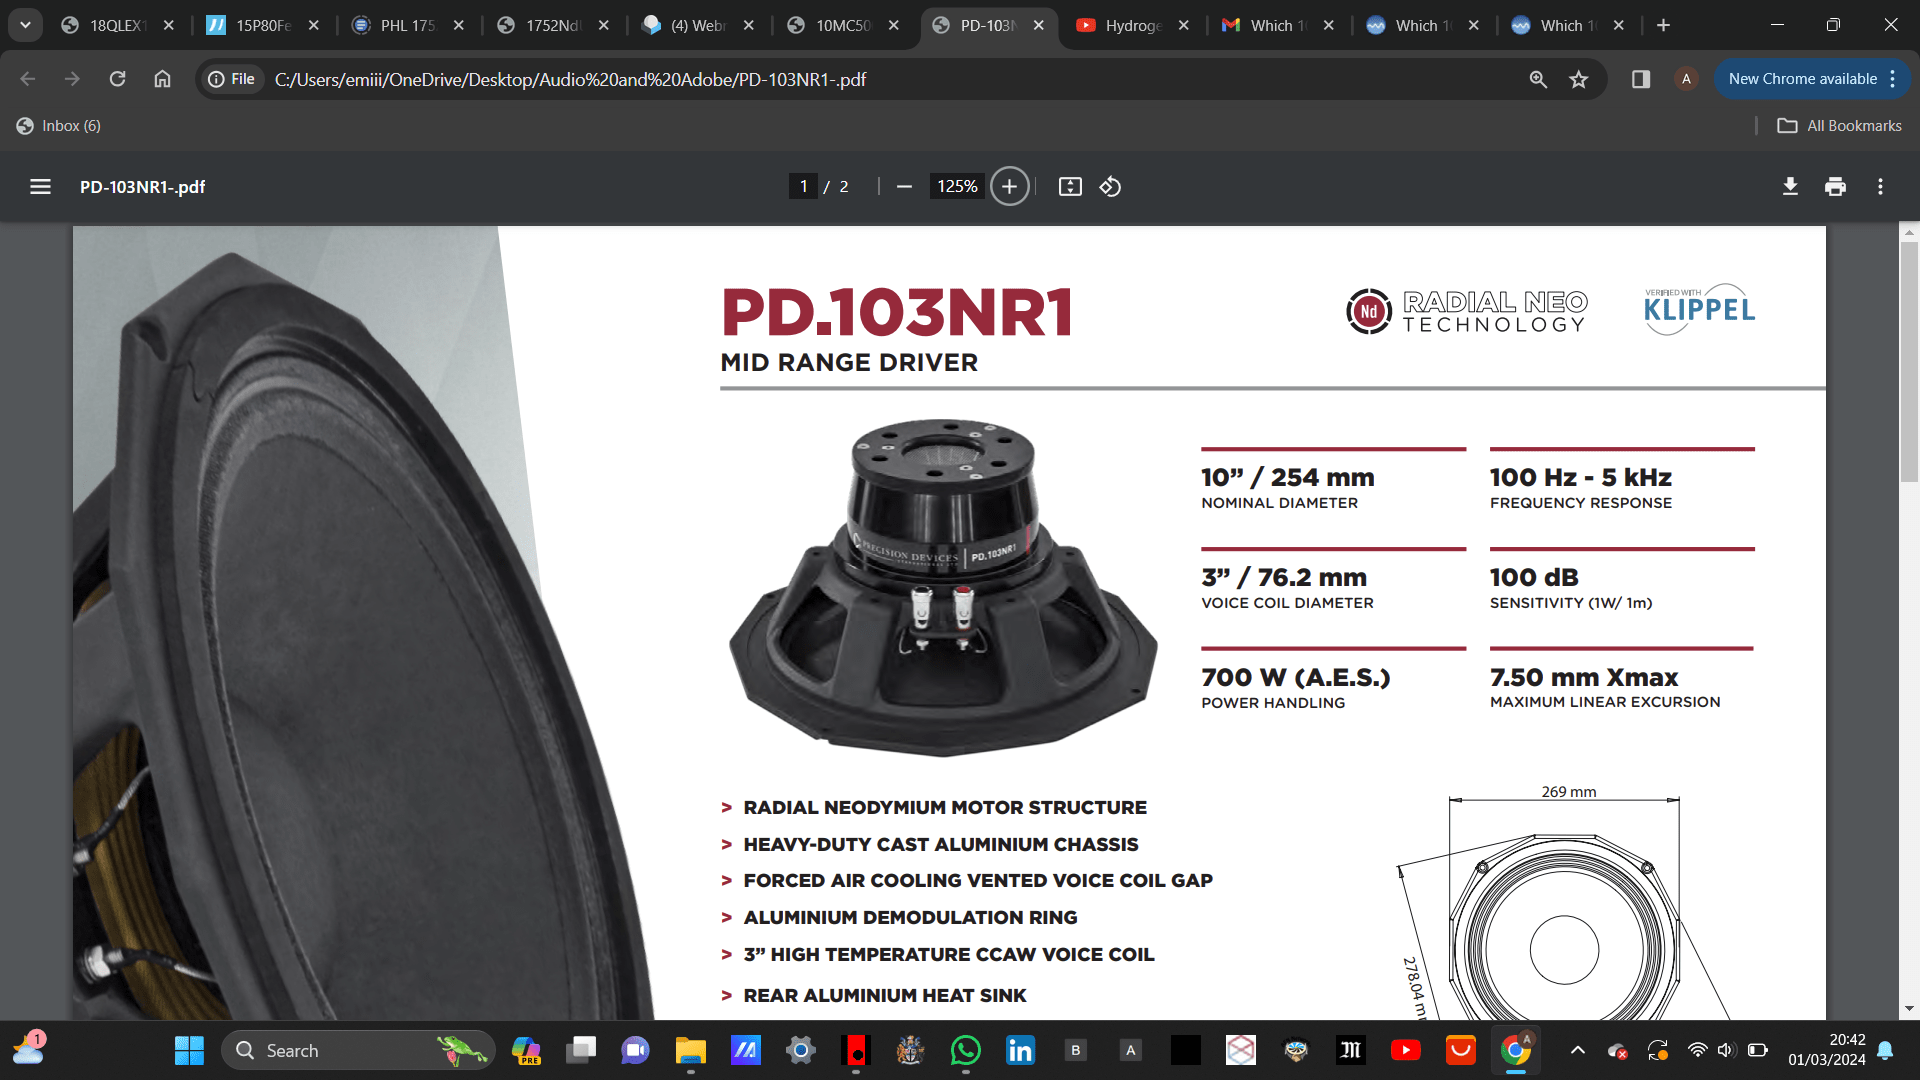Switch to the 18QLEX tab
1920x1080 pixels.
pyautogui.click(x=118, y=25)
